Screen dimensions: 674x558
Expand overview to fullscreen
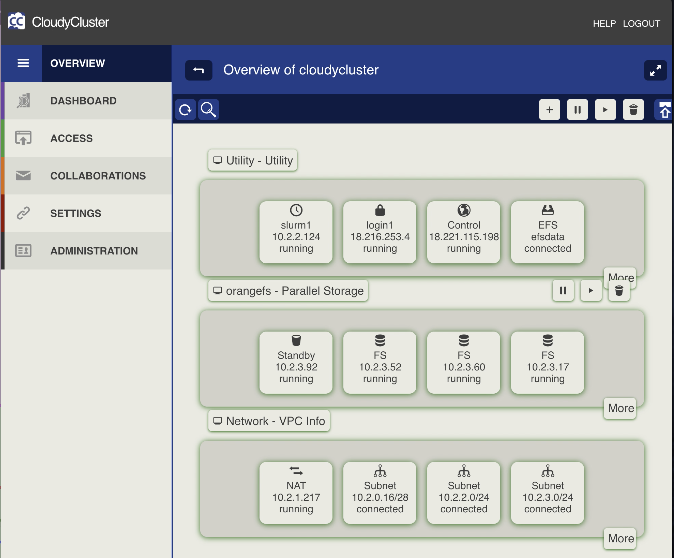coord(655,71)
